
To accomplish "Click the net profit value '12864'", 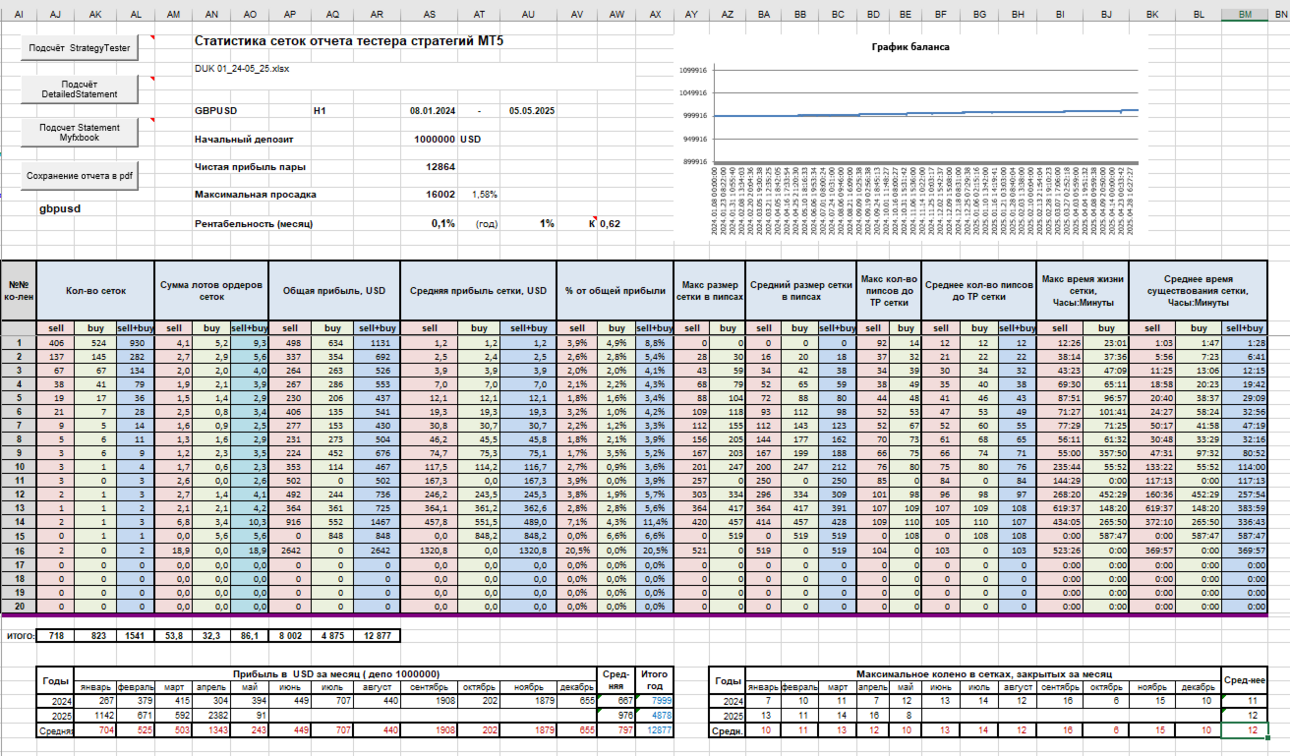I will pos(441,167).
